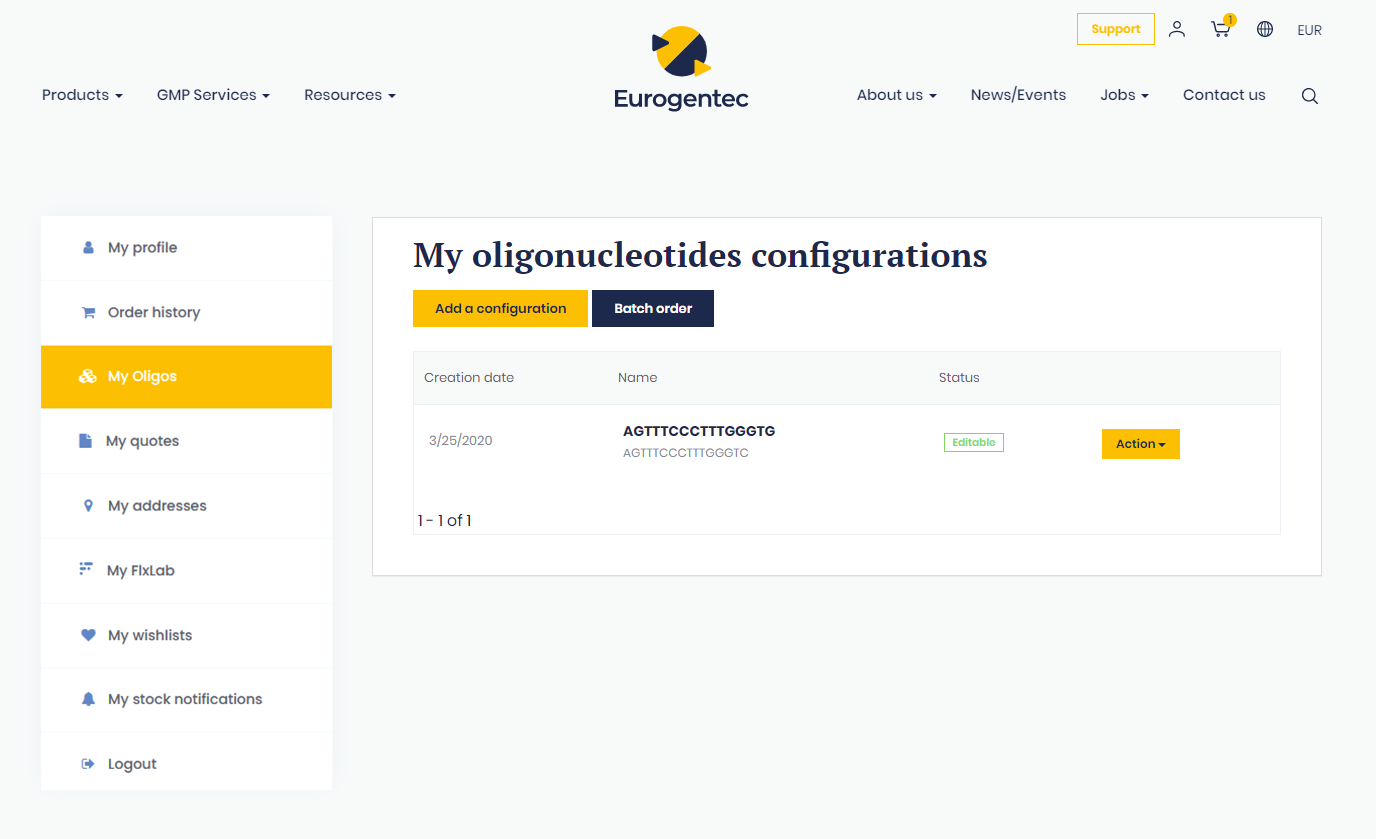Image resolution: width=1376 pixels, height=839 pixels.
Task: Click the bell icon beside My stock notifications
Action: pyautogui.click(x=88, y=699)
